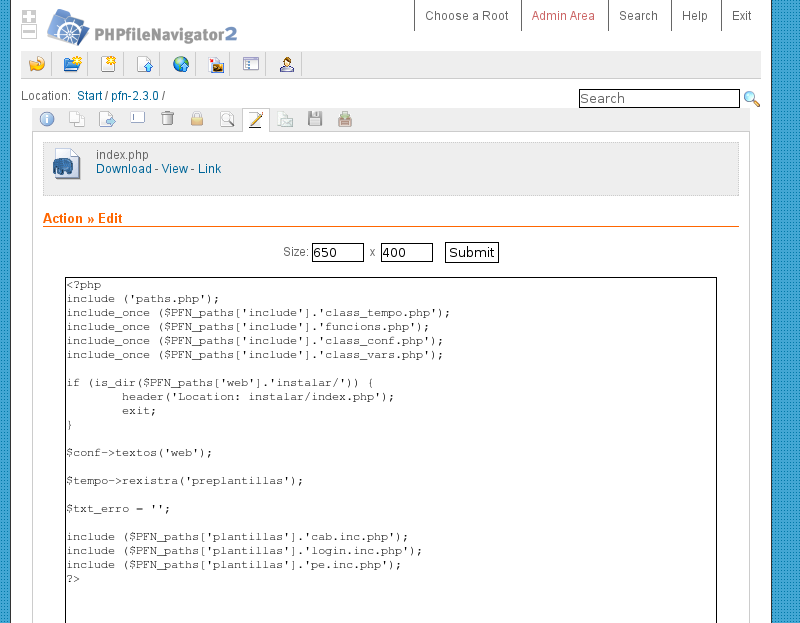Go to Admin Area
Screen dimensions: 800x623
(x=563, y=16)
